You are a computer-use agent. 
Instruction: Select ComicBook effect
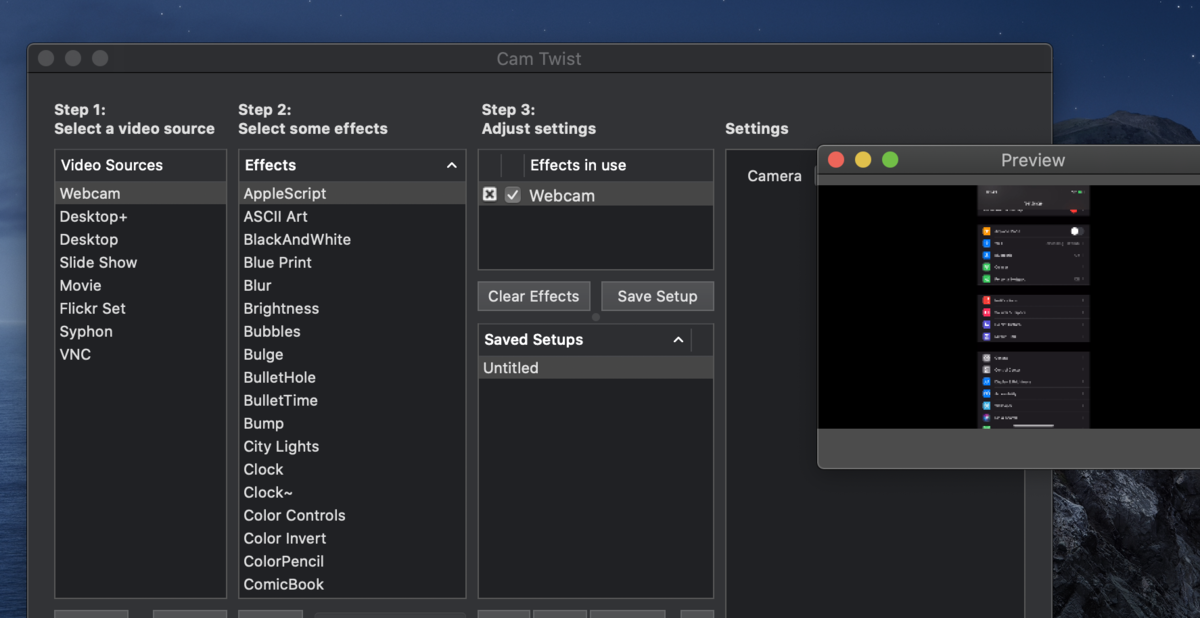click(x=352, y=584)
